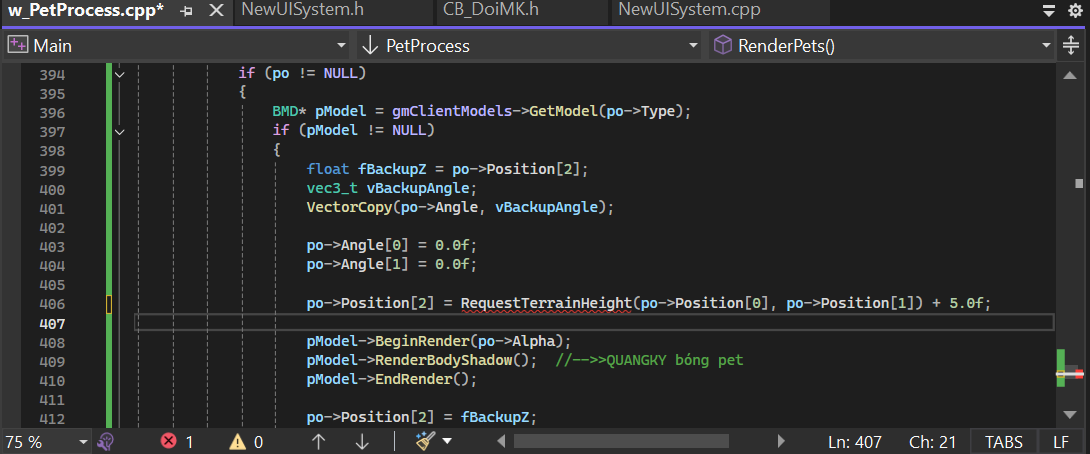Place cursor on empty line 407
Viewport: 1090px width, 454px height.
(594, 323)
